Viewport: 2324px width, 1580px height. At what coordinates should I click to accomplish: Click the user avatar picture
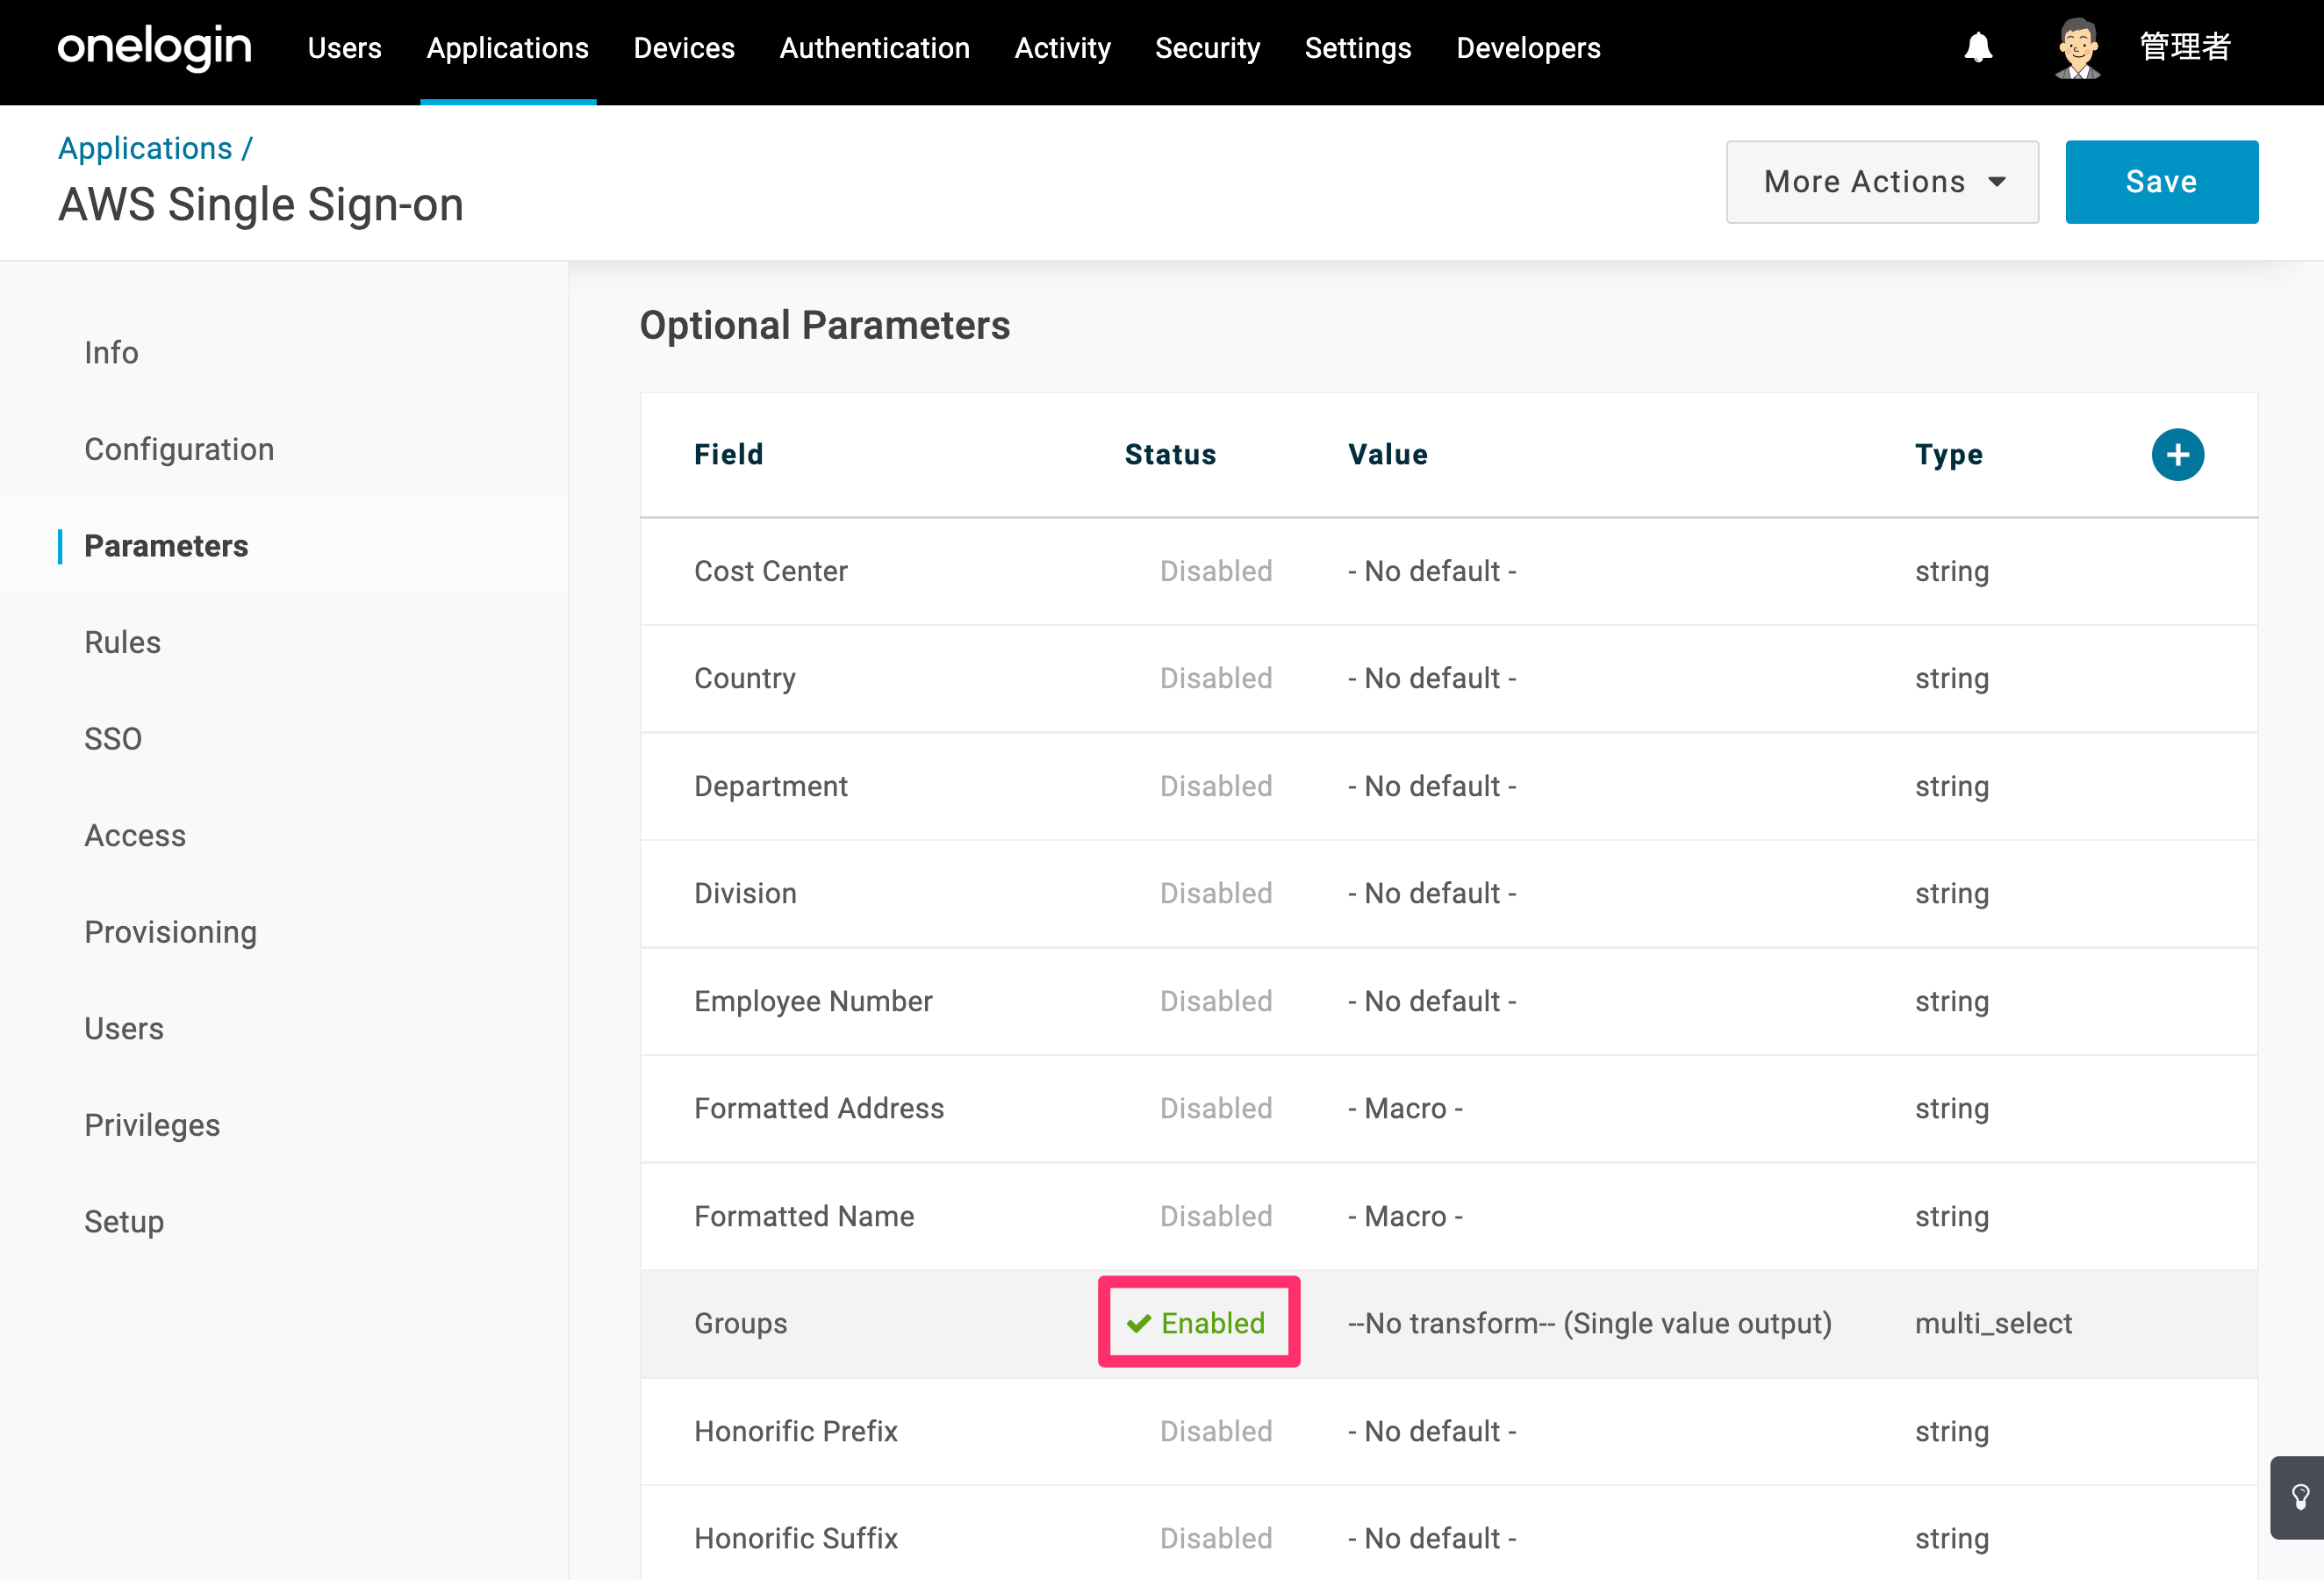point(2078,48)
